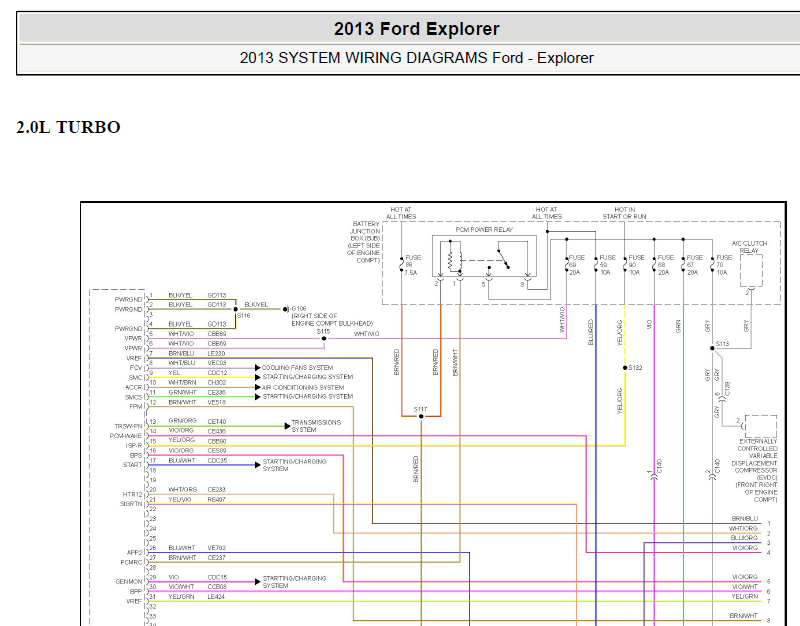
Task: Click the "SMCS" pin label
Action: tap(134, 397)
